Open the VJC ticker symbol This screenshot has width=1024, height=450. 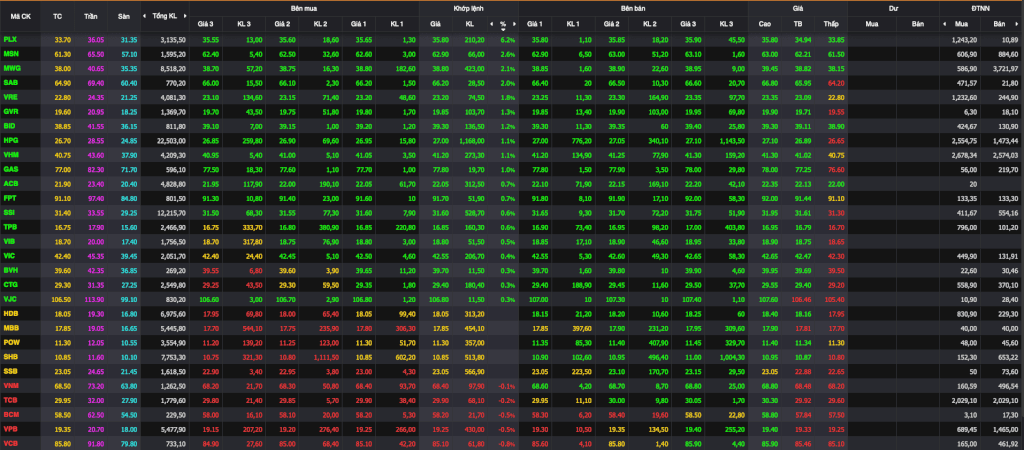point(10,297)
